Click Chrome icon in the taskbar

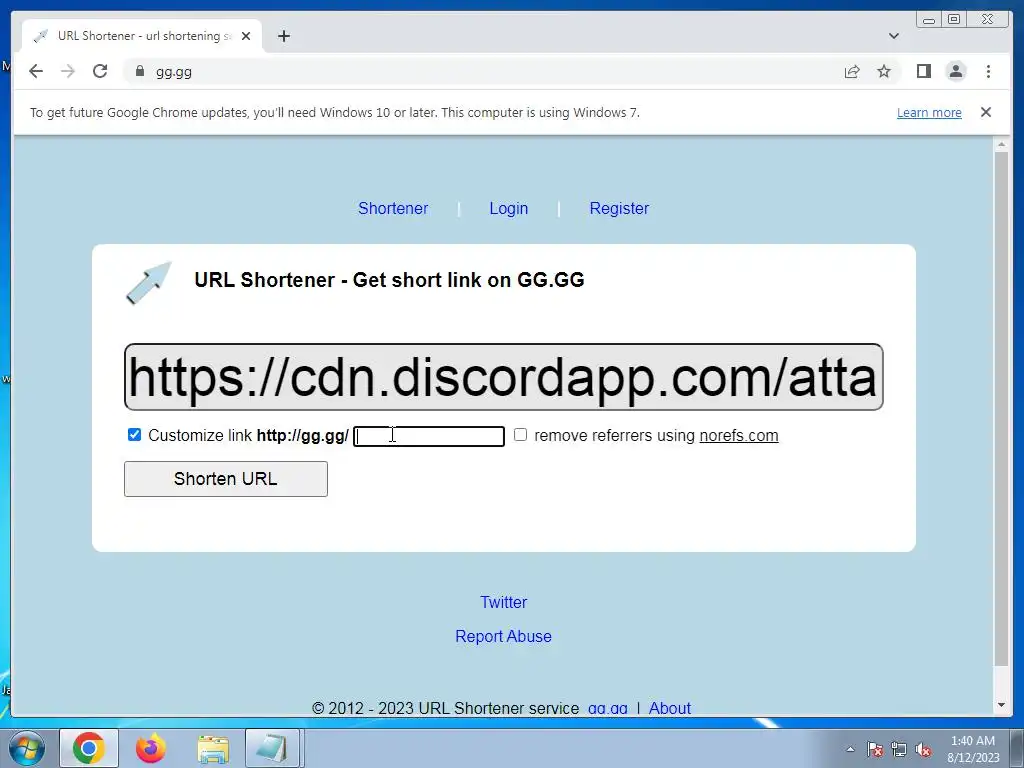click(x=89, y=748)
